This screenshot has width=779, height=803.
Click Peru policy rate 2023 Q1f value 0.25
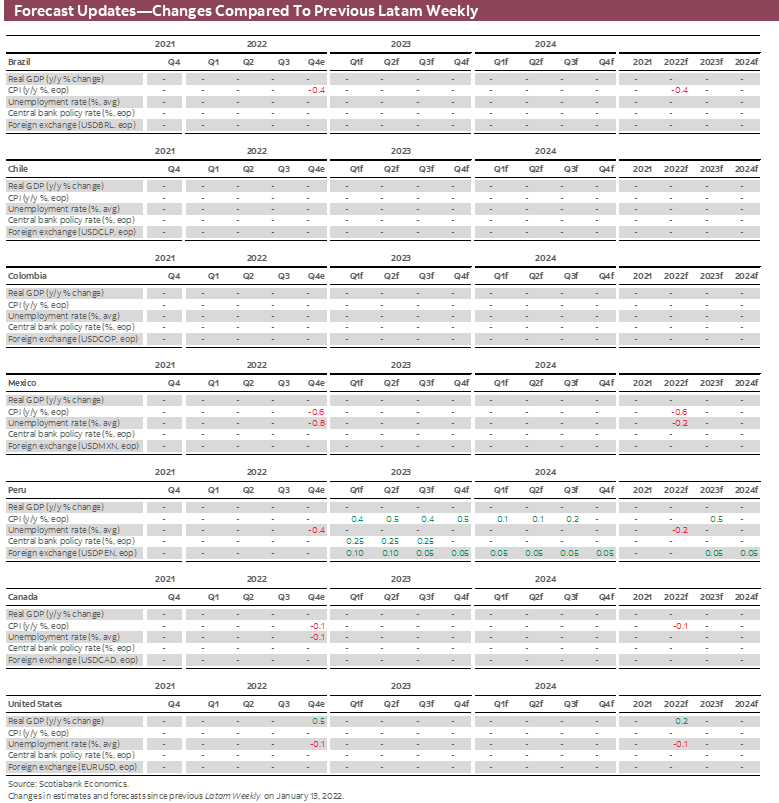pos(355,541)
